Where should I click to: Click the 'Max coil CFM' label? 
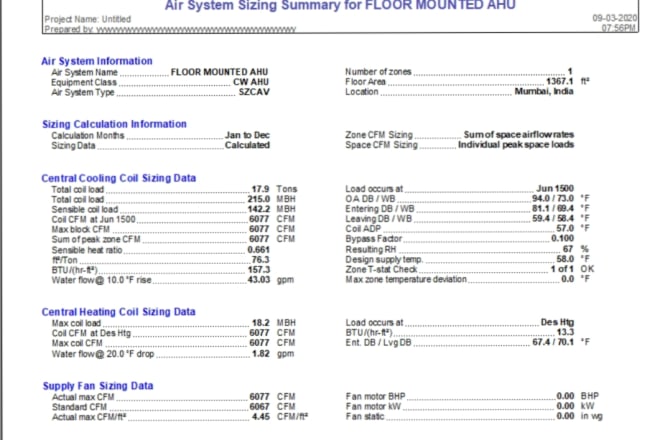77,343
